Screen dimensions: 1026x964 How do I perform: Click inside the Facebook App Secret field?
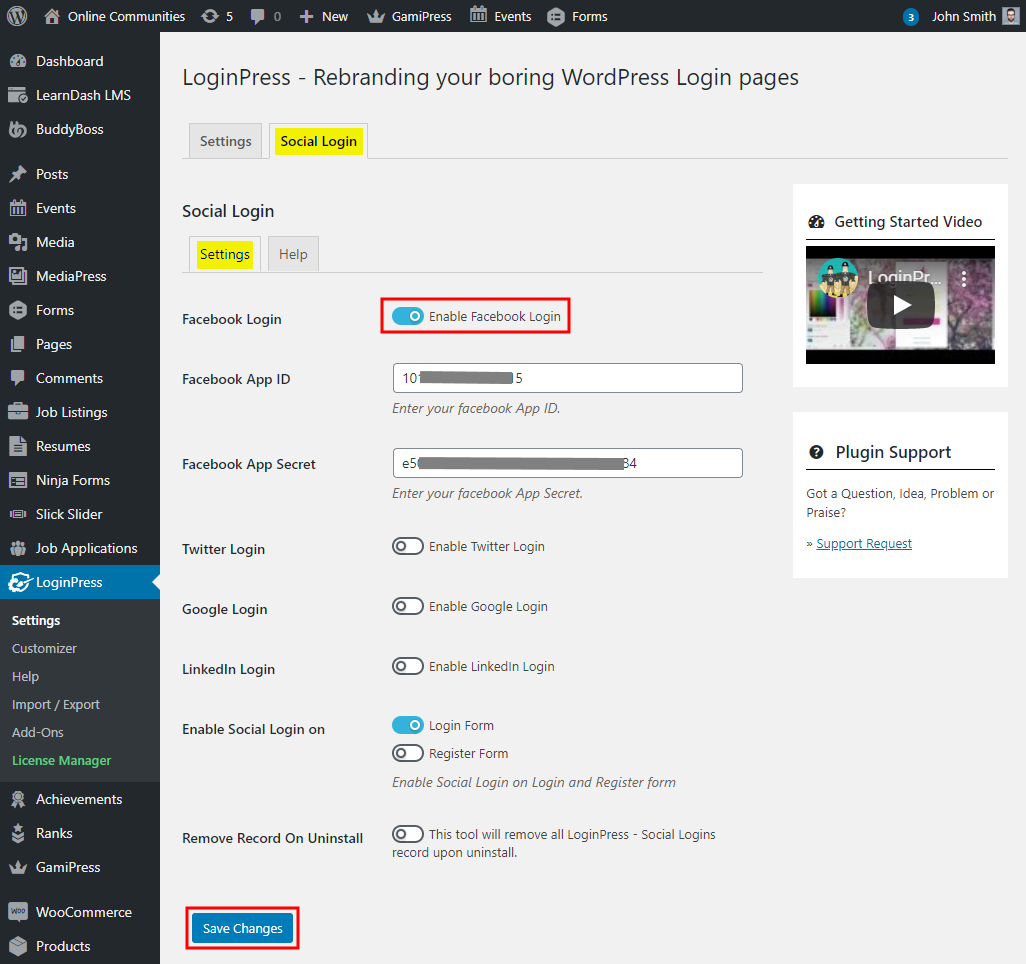click(x=566, y=463)
